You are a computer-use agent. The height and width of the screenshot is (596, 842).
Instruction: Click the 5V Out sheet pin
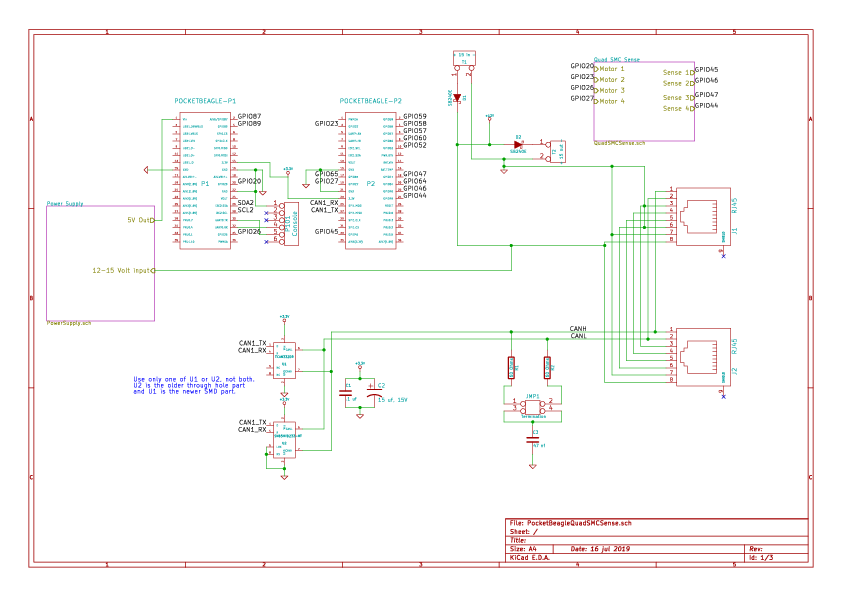click(x=140, y=220)
